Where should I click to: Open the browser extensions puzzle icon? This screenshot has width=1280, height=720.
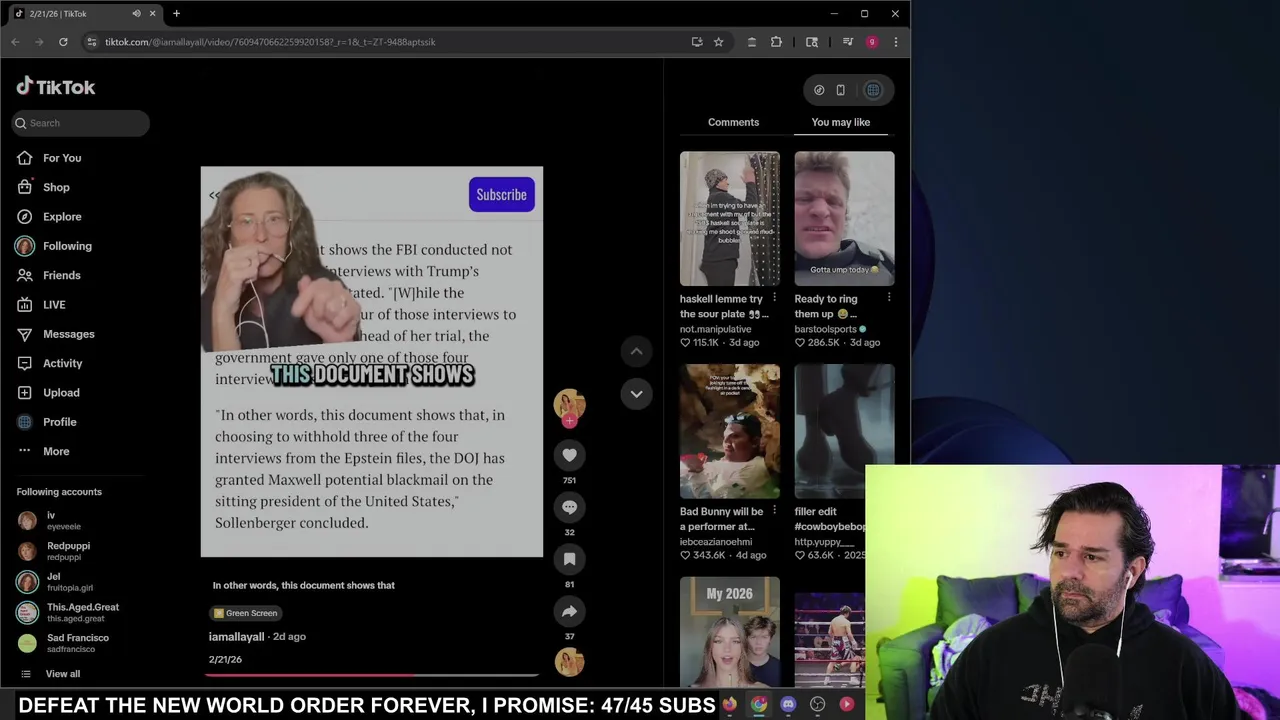click(776, 42)
